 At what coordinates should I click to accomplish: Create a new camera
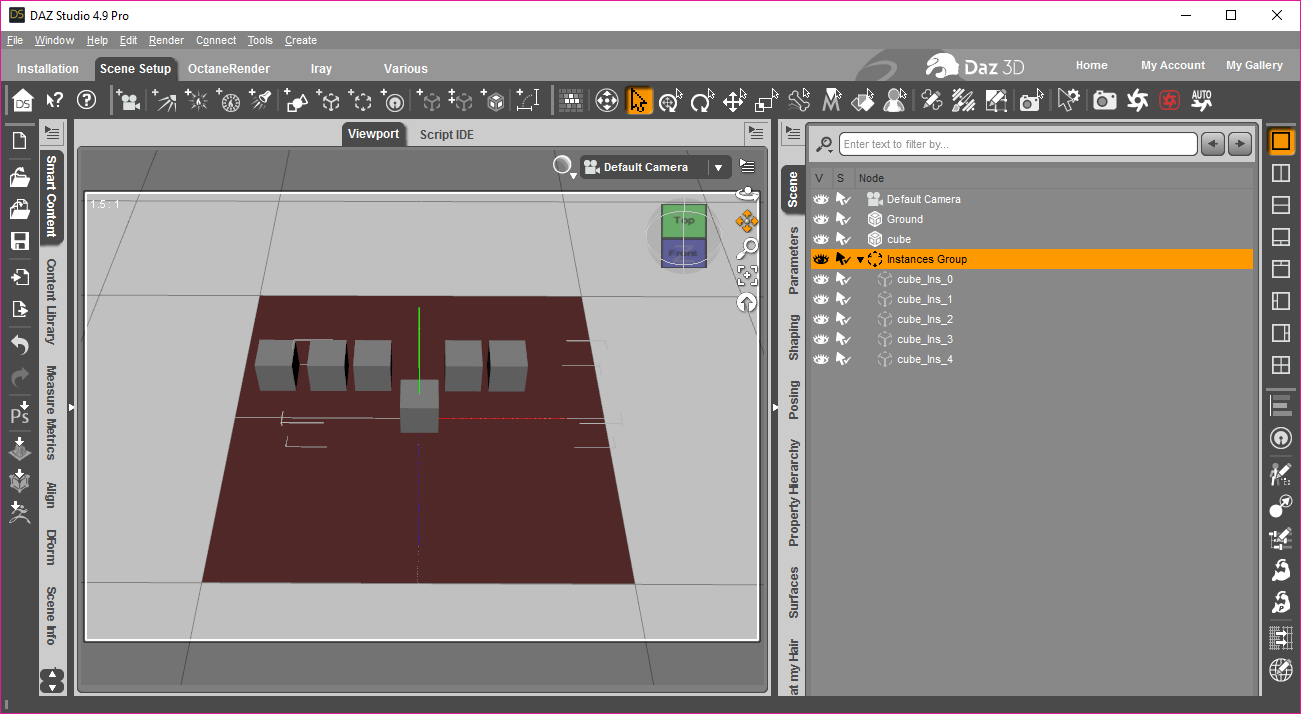(127, 100)
